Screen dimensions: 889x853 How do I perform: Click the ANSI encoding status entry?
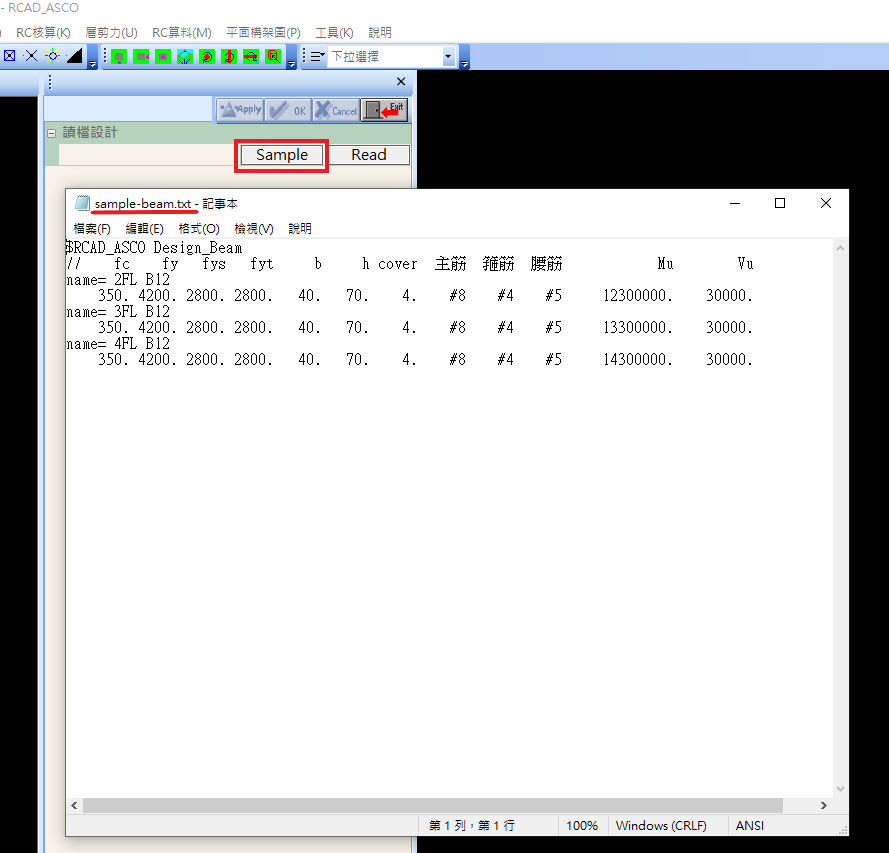point(750,826)
